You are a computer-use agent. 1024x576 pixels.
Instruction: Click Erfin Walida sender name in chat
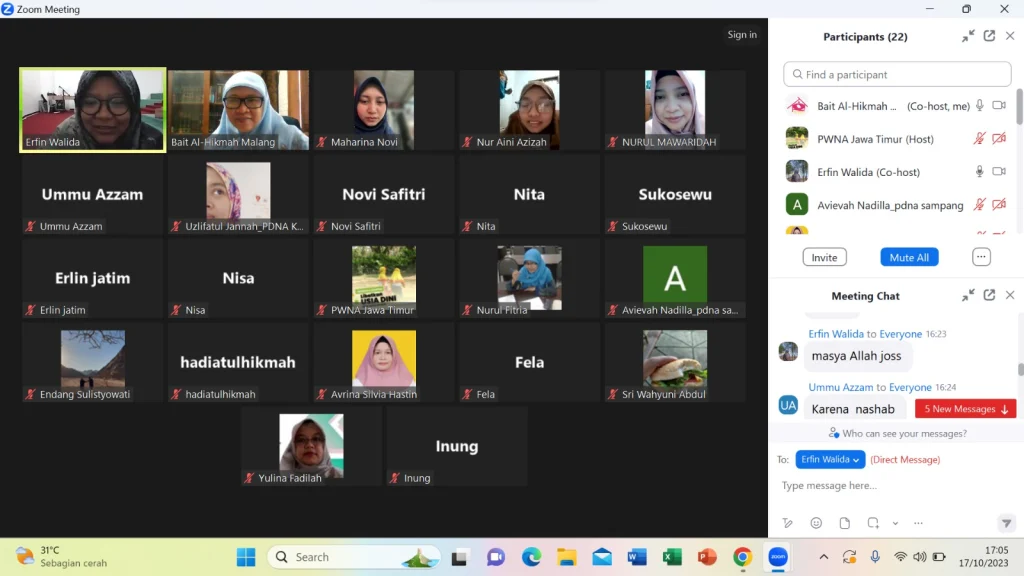[x=836, y=334]
